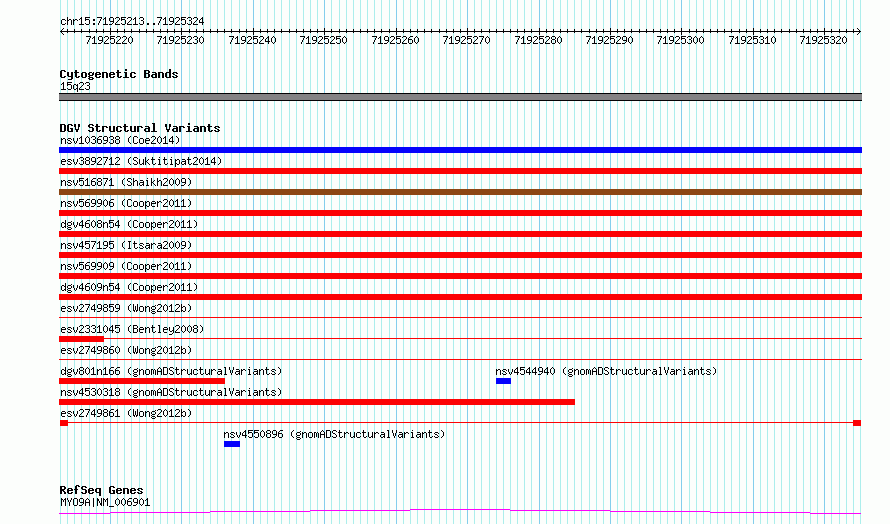The width and height of the screenshot is (890, 524).
Task: Select the gray 15q23 cytogenetic band bar
Action: (x=460, y=97)
